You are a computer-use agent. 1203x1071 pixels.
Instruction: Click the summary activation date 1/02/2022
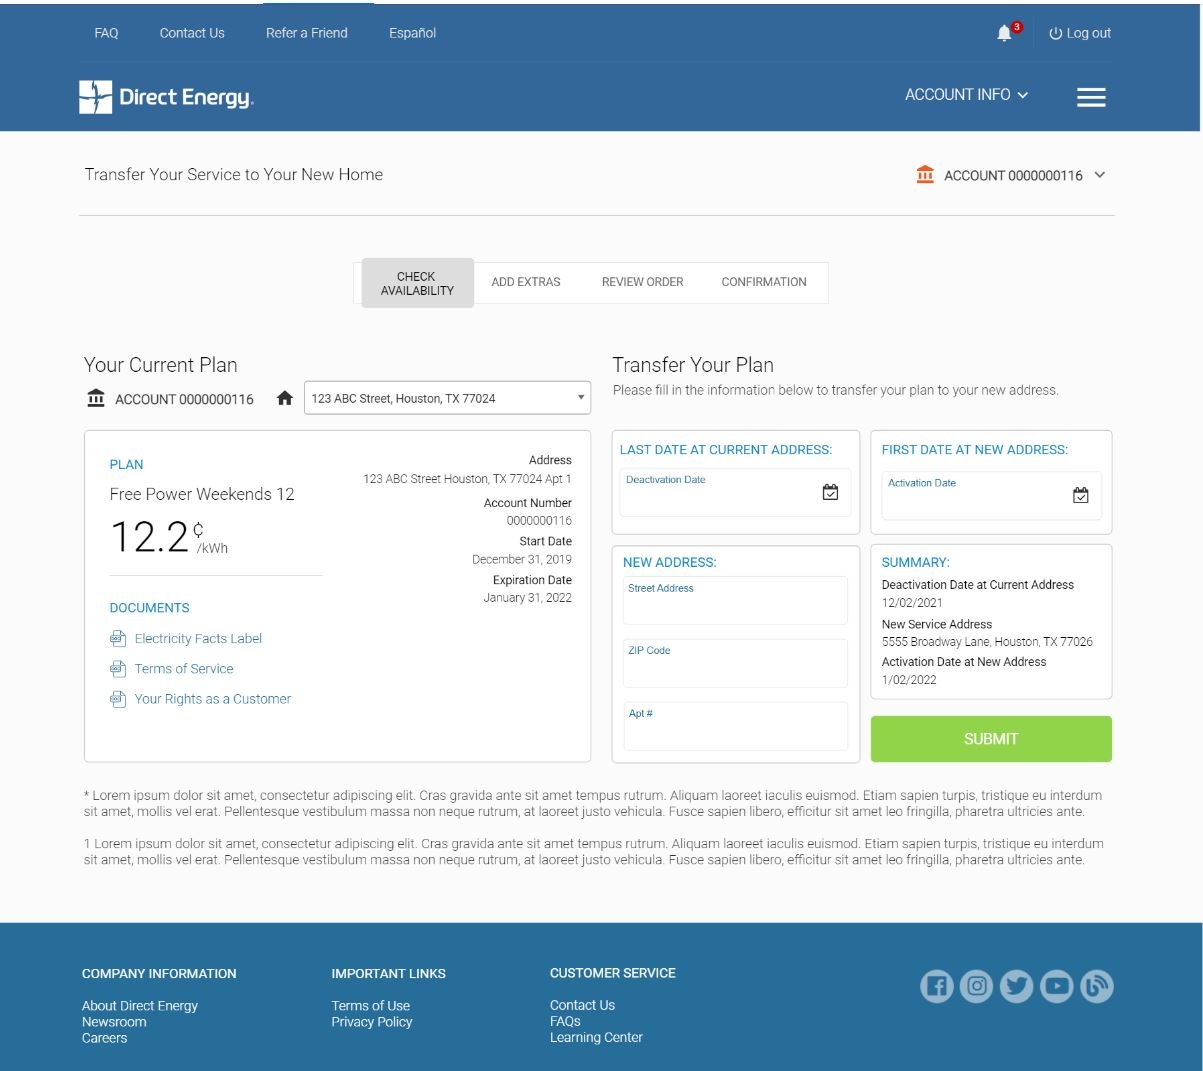click(x=909, y=680)
